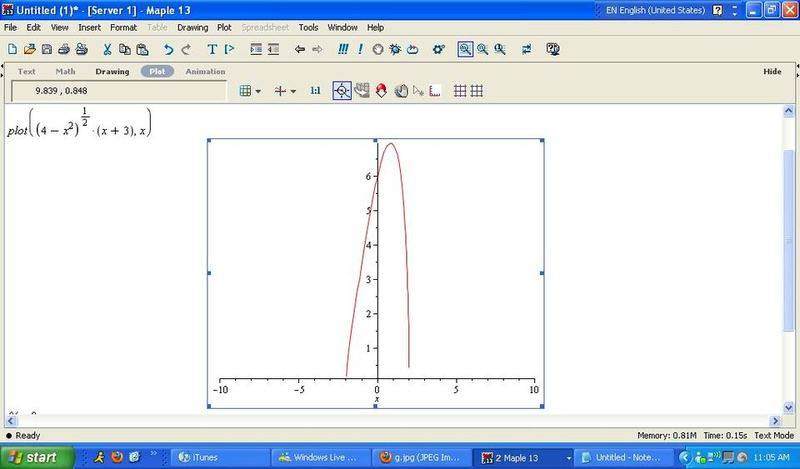This screenshot has width=800, height=469.
Task: Switch to the Plot context tab
Action: tap(157, 71)
